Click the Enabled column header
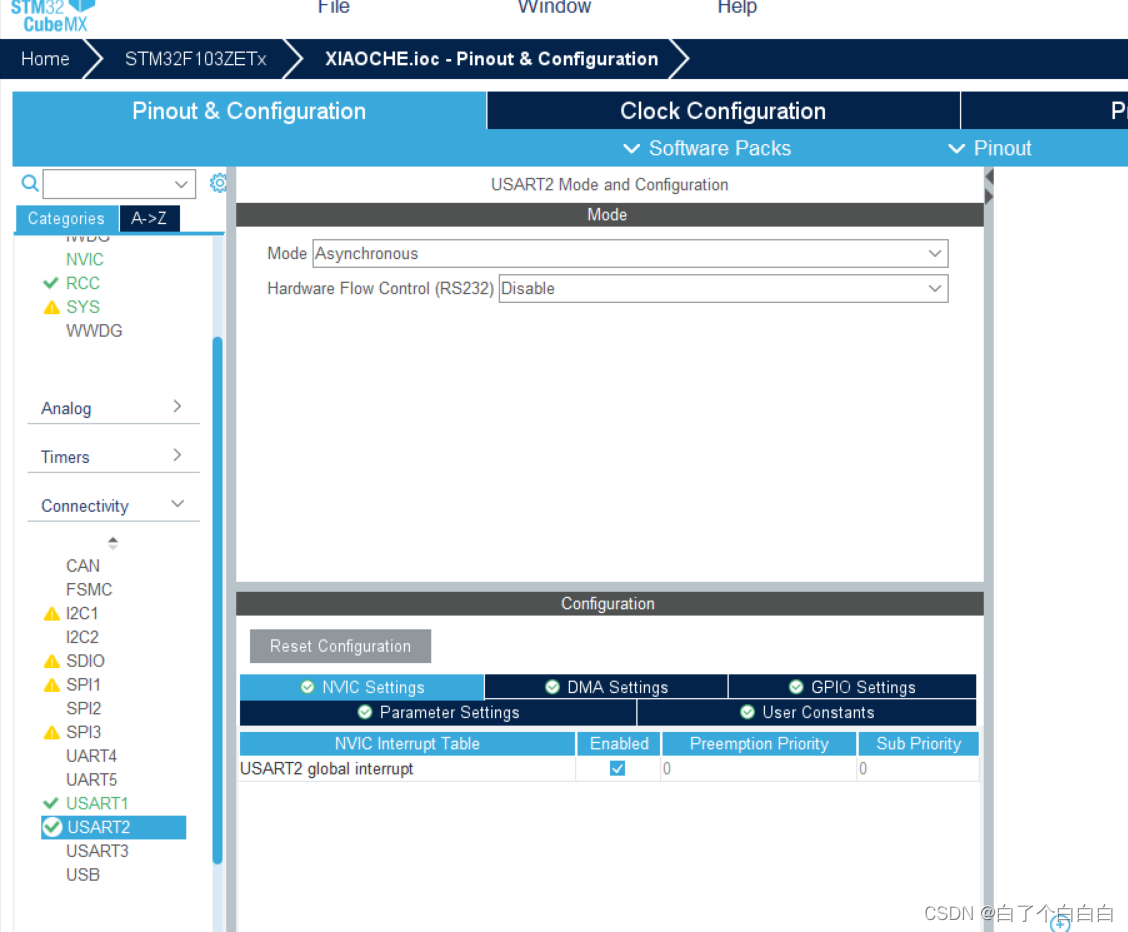Viewport: 1128px width, 932px height. pos(619,744)
